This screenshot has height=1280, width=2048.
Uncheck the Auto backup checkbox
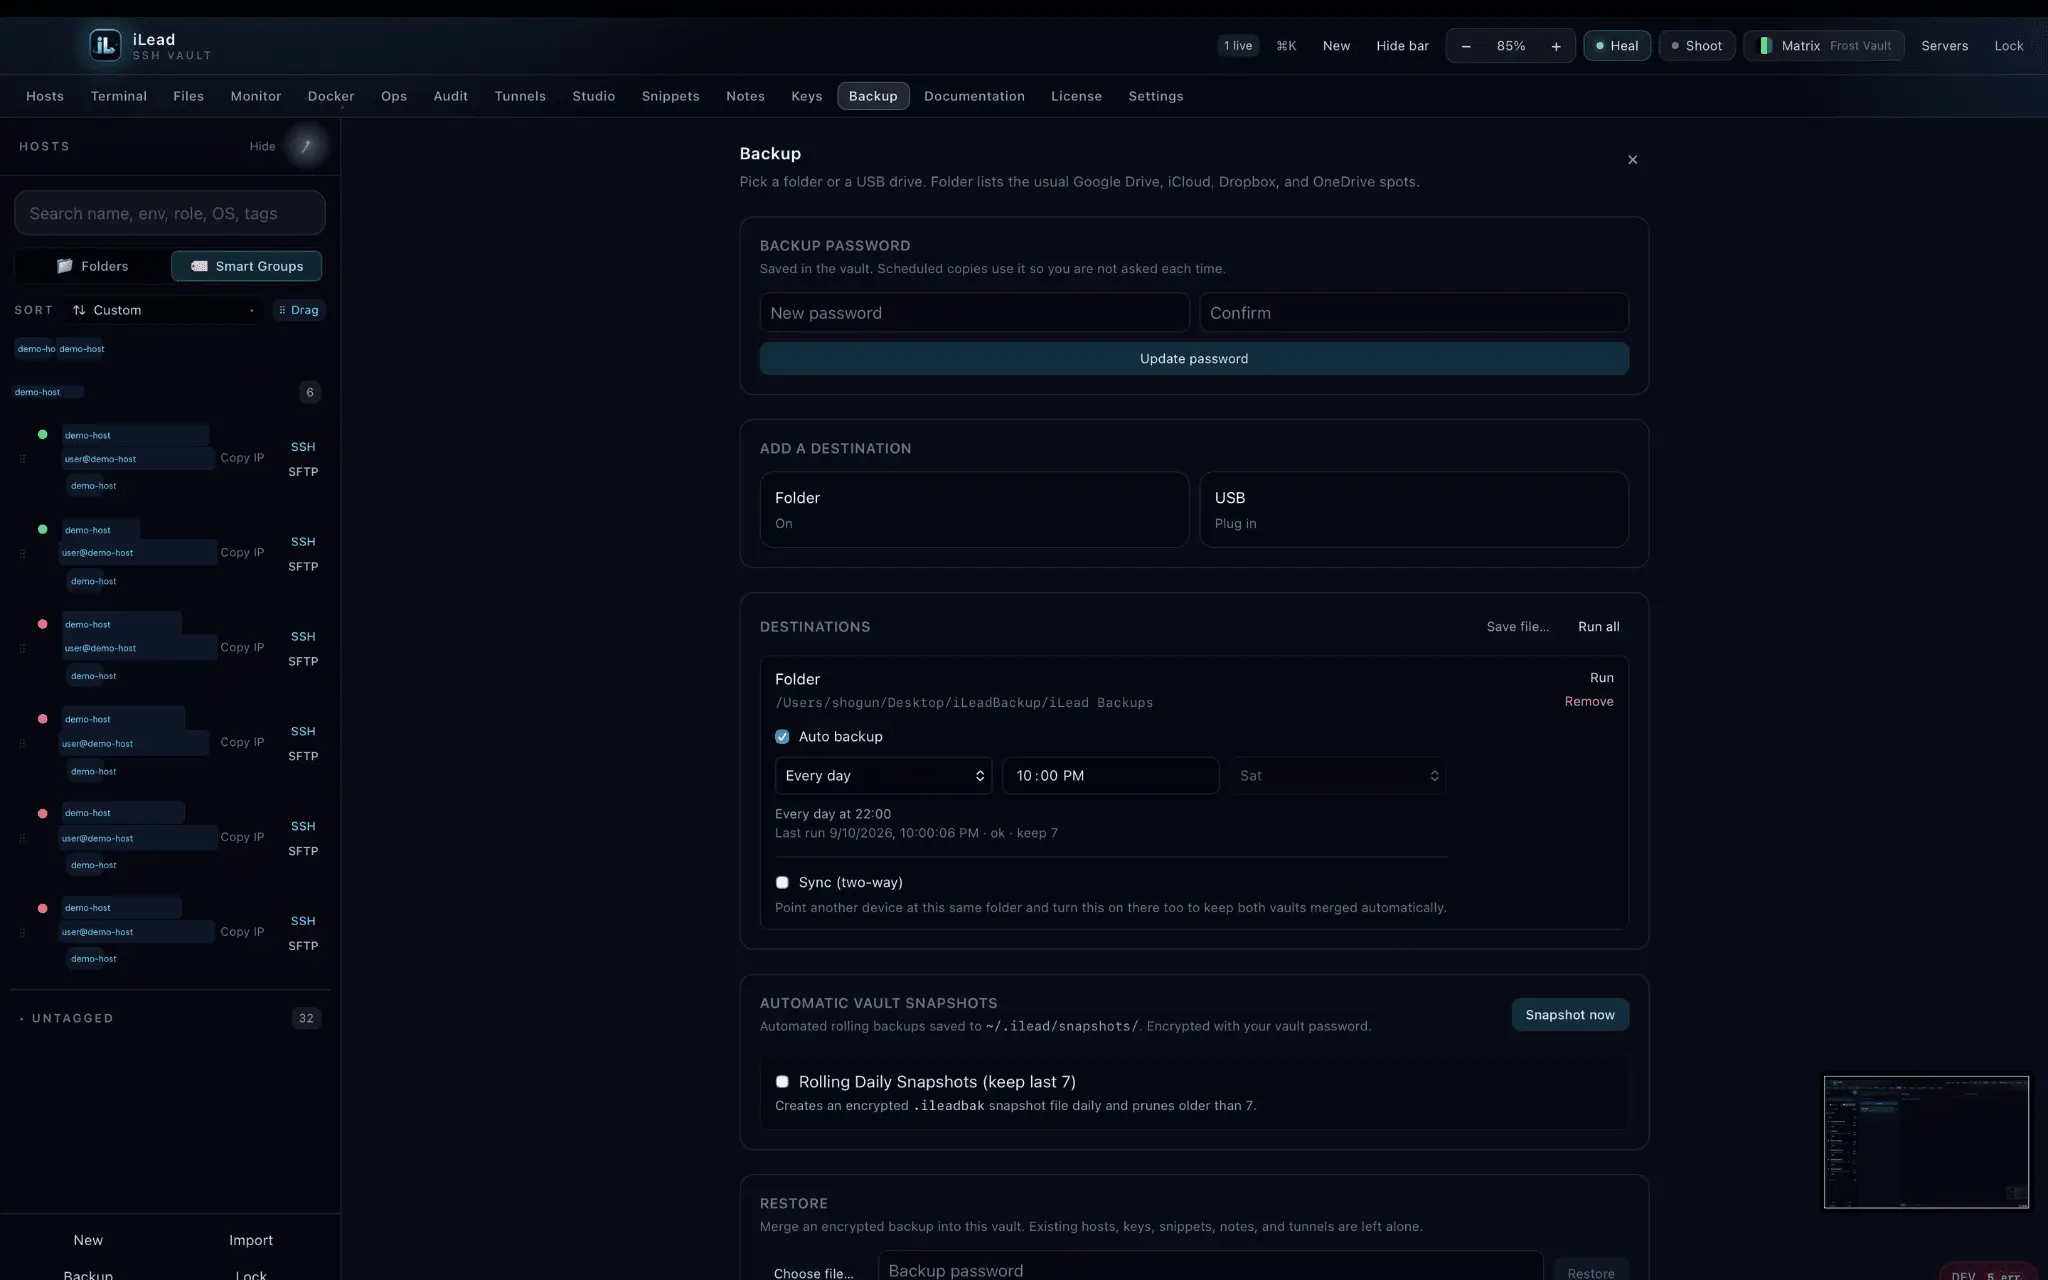click(782, 737)
